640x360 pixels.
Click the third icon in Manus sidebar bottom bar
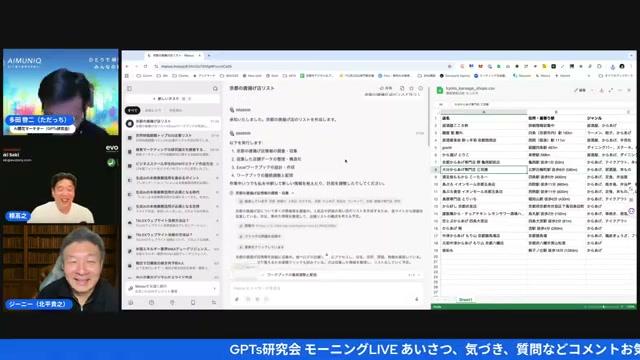[x=172, y=302]
